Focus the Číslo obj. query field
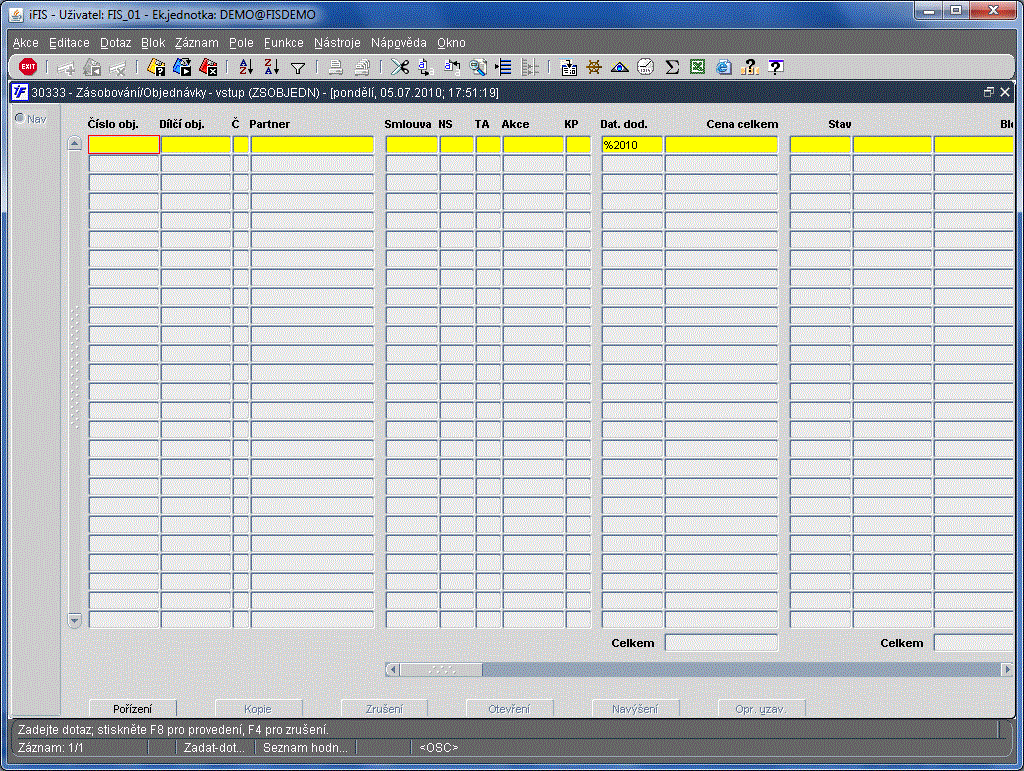This screenshot has width=1024, height=771. (x=124, y=144)
